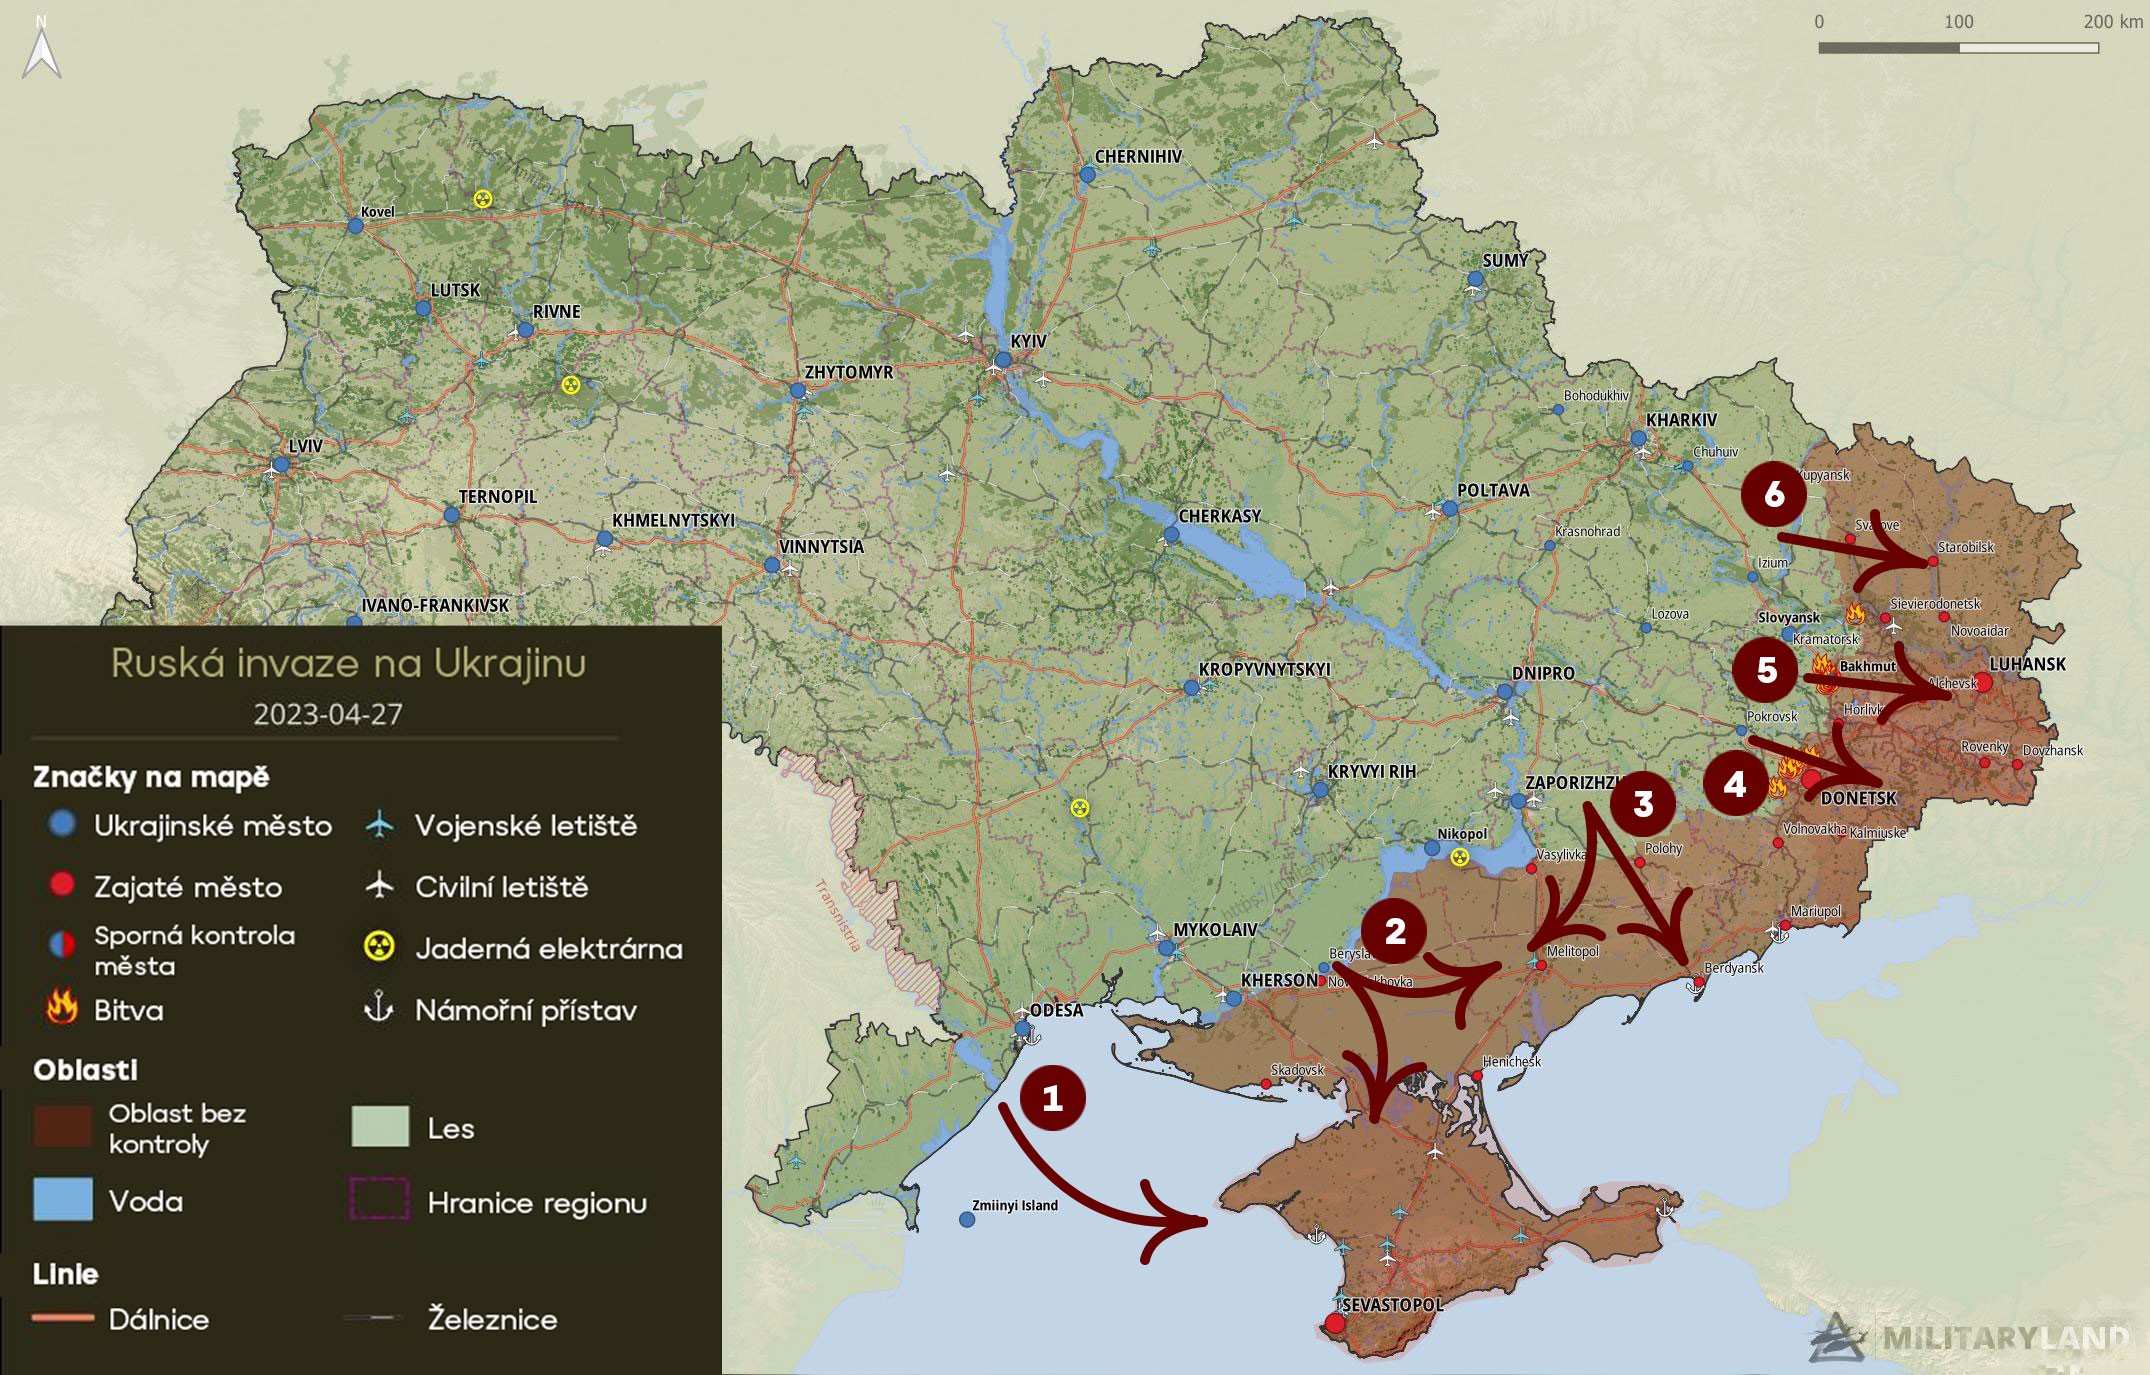Click the Námořní přístav anchor legend icon
Screen dimensions: 2150x1375
pos(378,1007)
